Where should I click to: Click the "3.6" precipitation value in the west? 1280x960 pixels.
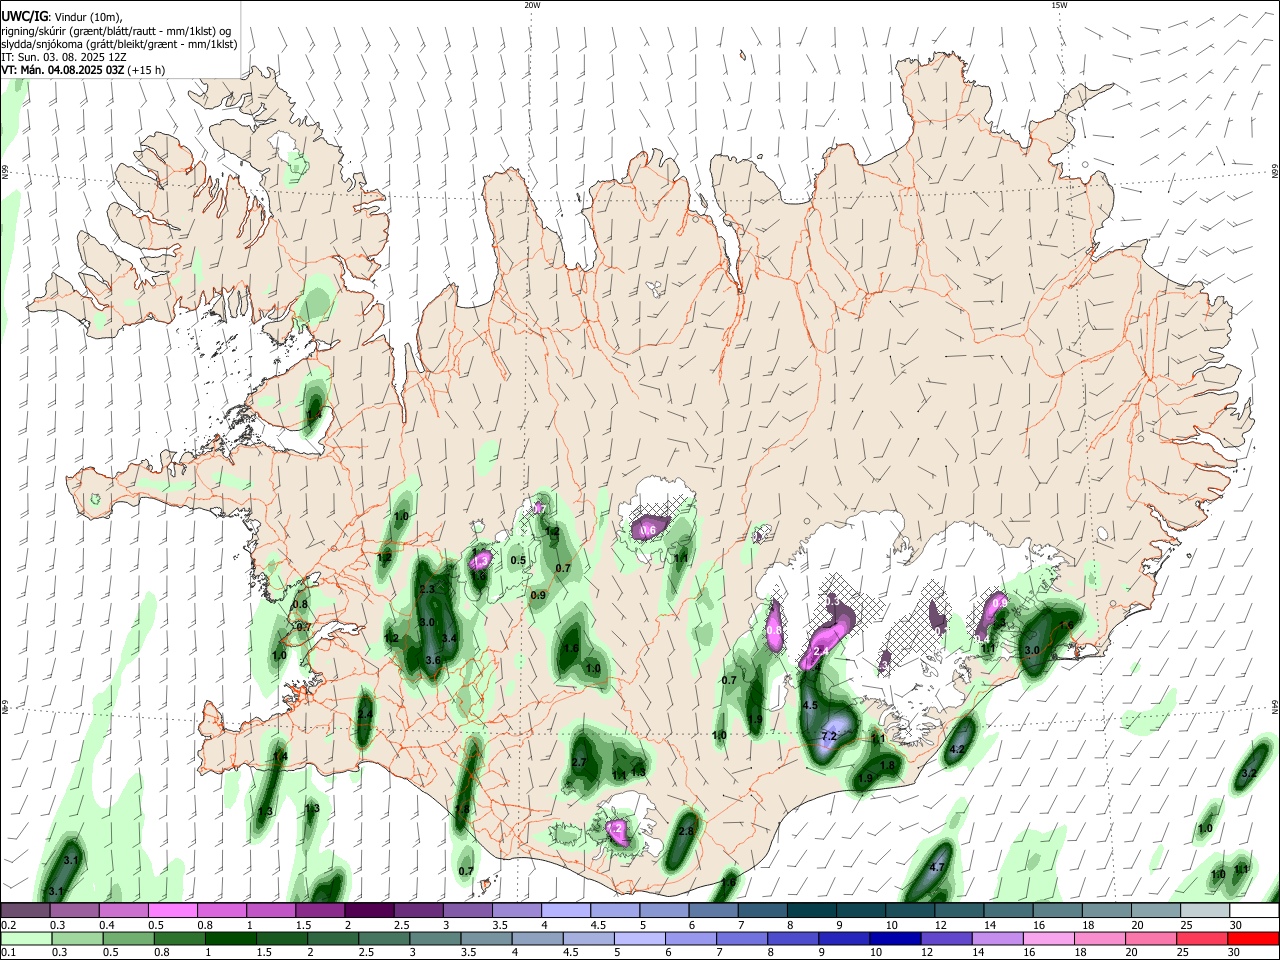[x=433, y=661]
